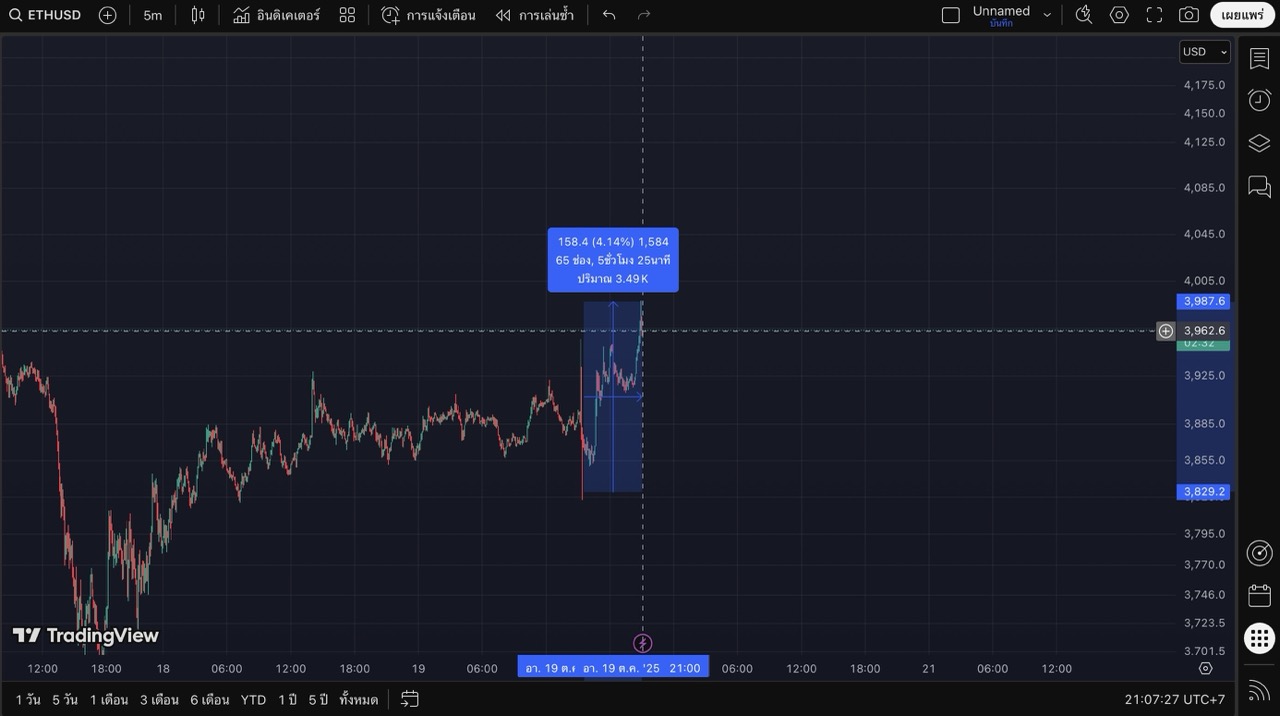The image size is (1280, 716).
Task: Click the plus icon to compare symbols
Action: pos(107,15)
